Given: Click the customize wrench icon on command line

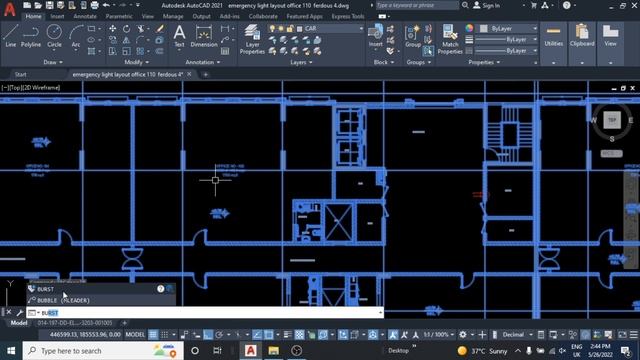Looking at the screenshot, I should [x=19, y=313].
